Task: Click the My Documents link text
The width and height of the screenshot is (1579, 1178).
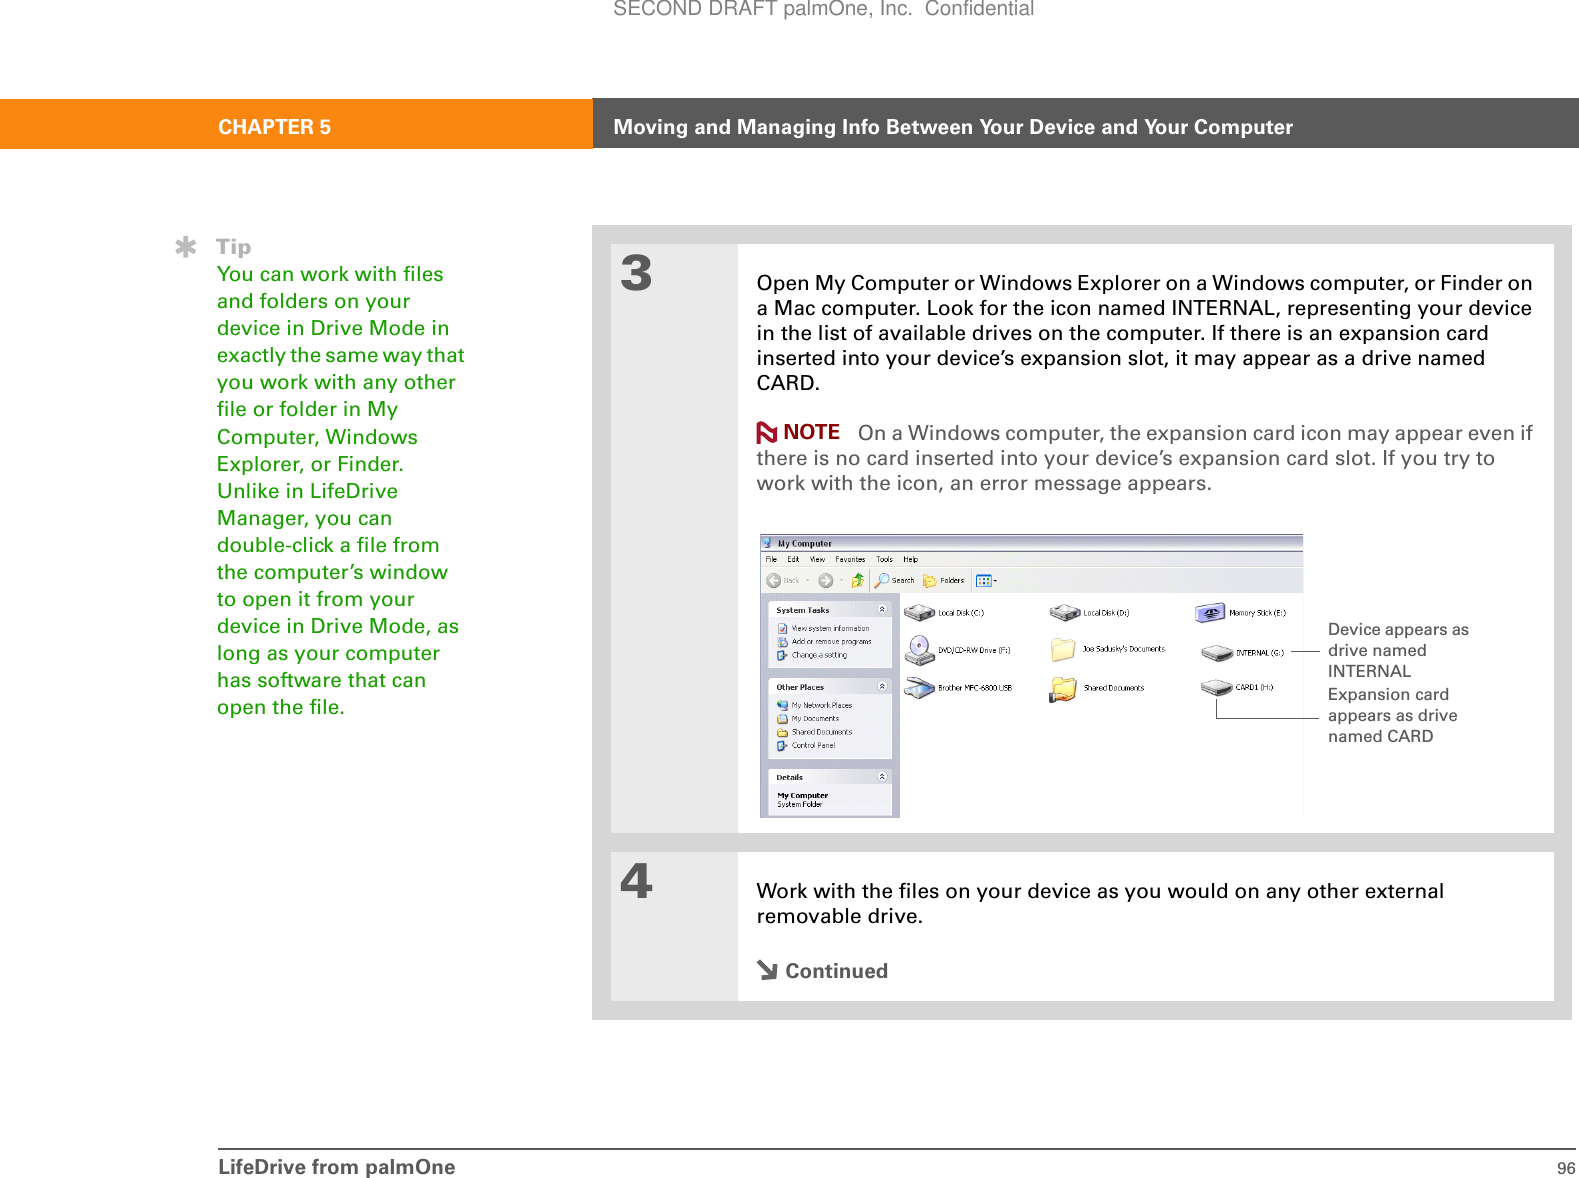Action: 816,719
